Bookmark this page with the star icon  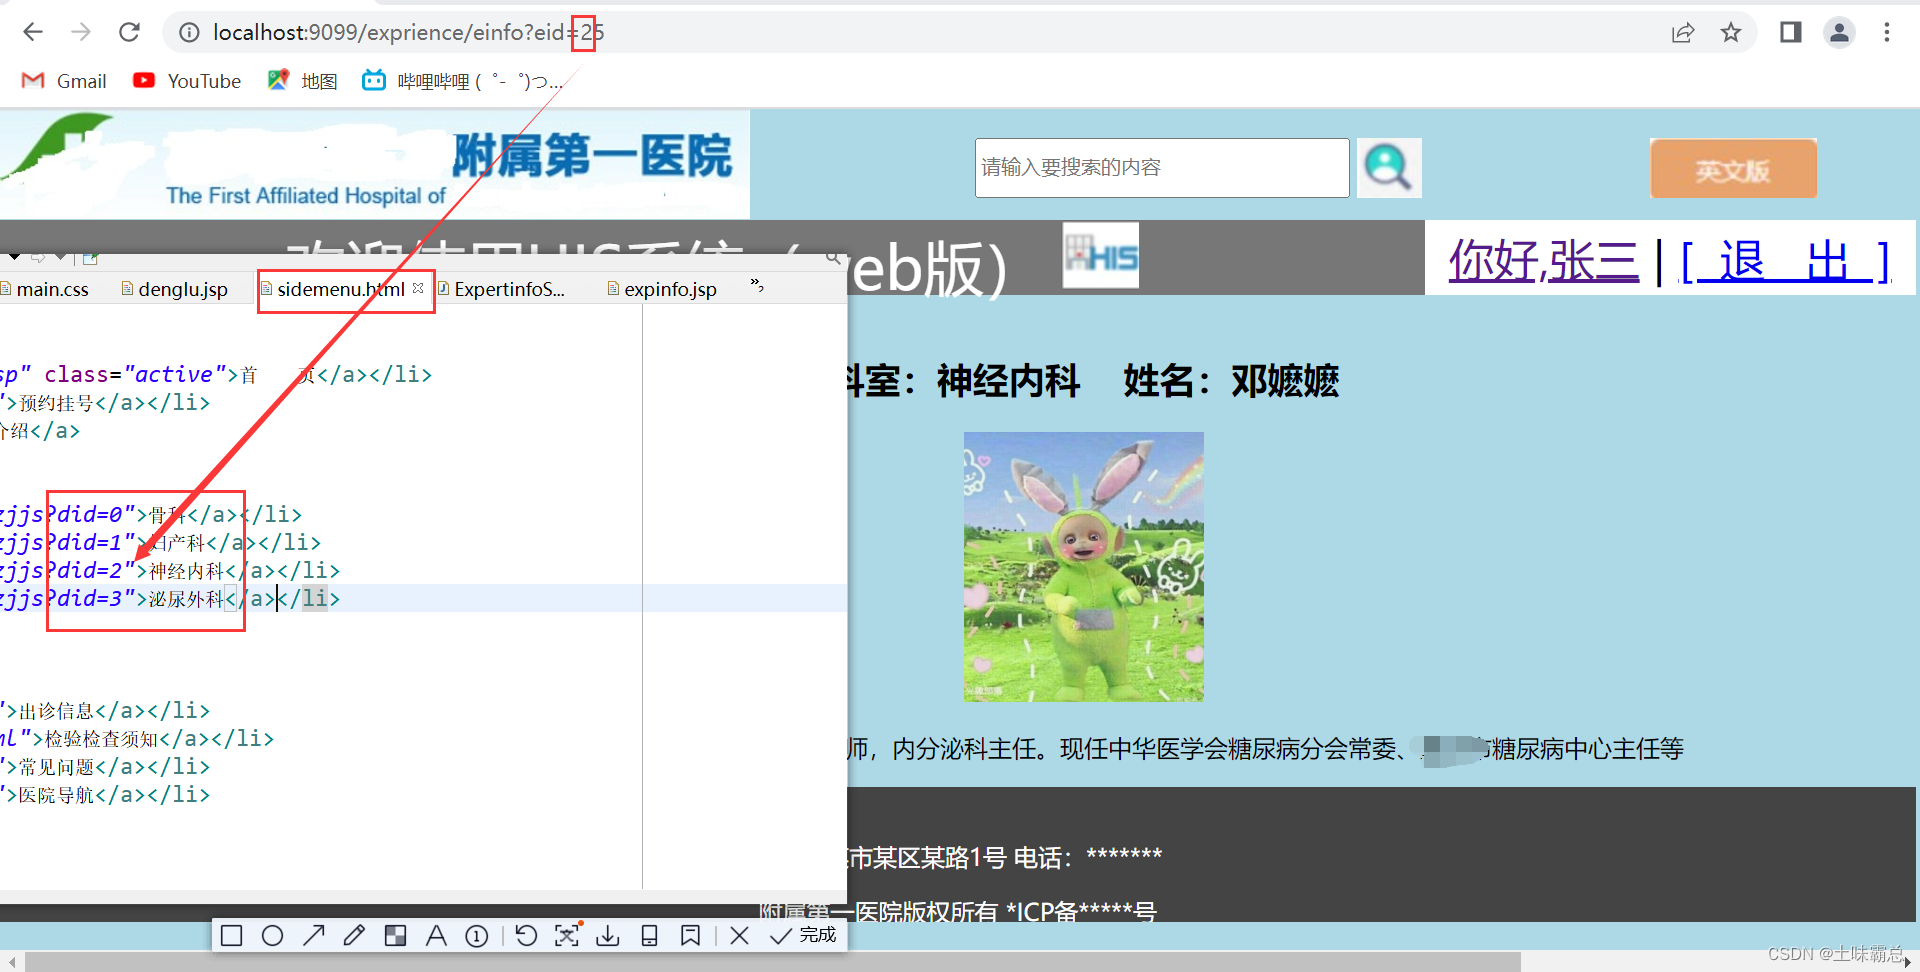click(1731, 33)
